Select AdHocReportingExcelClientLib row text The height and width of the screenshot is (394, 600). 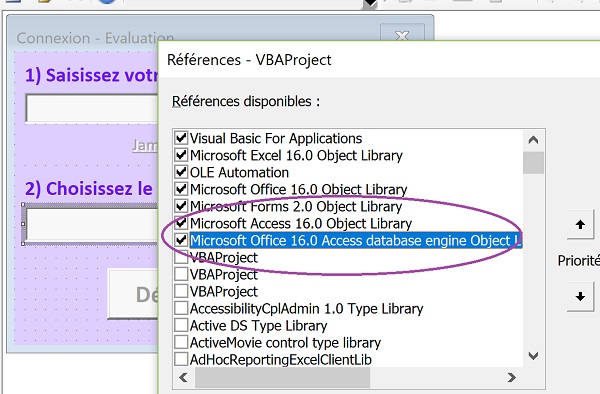coord(280,360)
